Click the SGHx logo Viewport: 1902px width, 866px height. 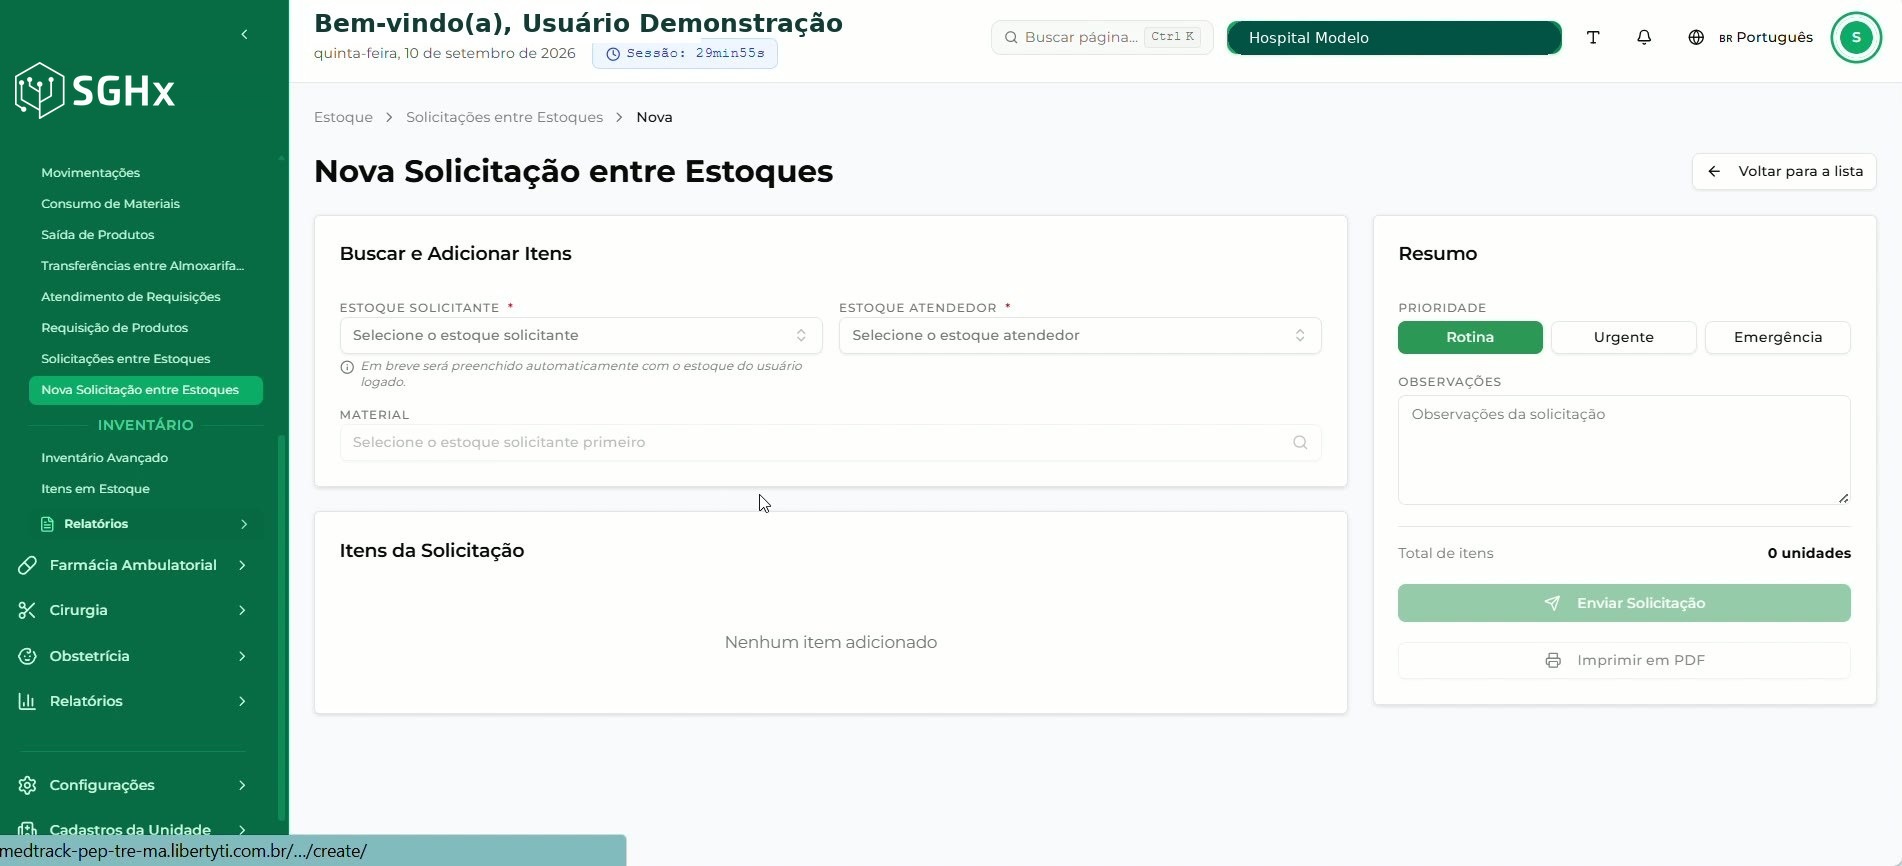(x=95, y=91)
